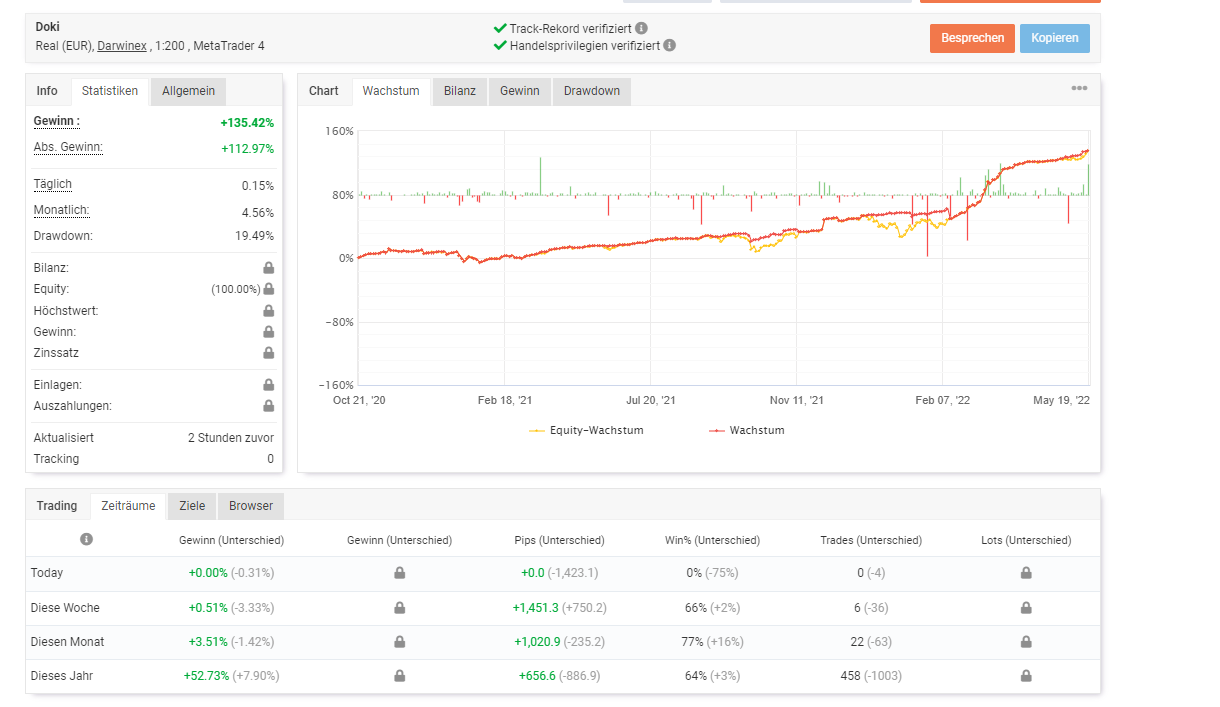1220x707 pixels.
Task: Click the Pips (Unterschied) column header
Action: [x=558, y=540]
